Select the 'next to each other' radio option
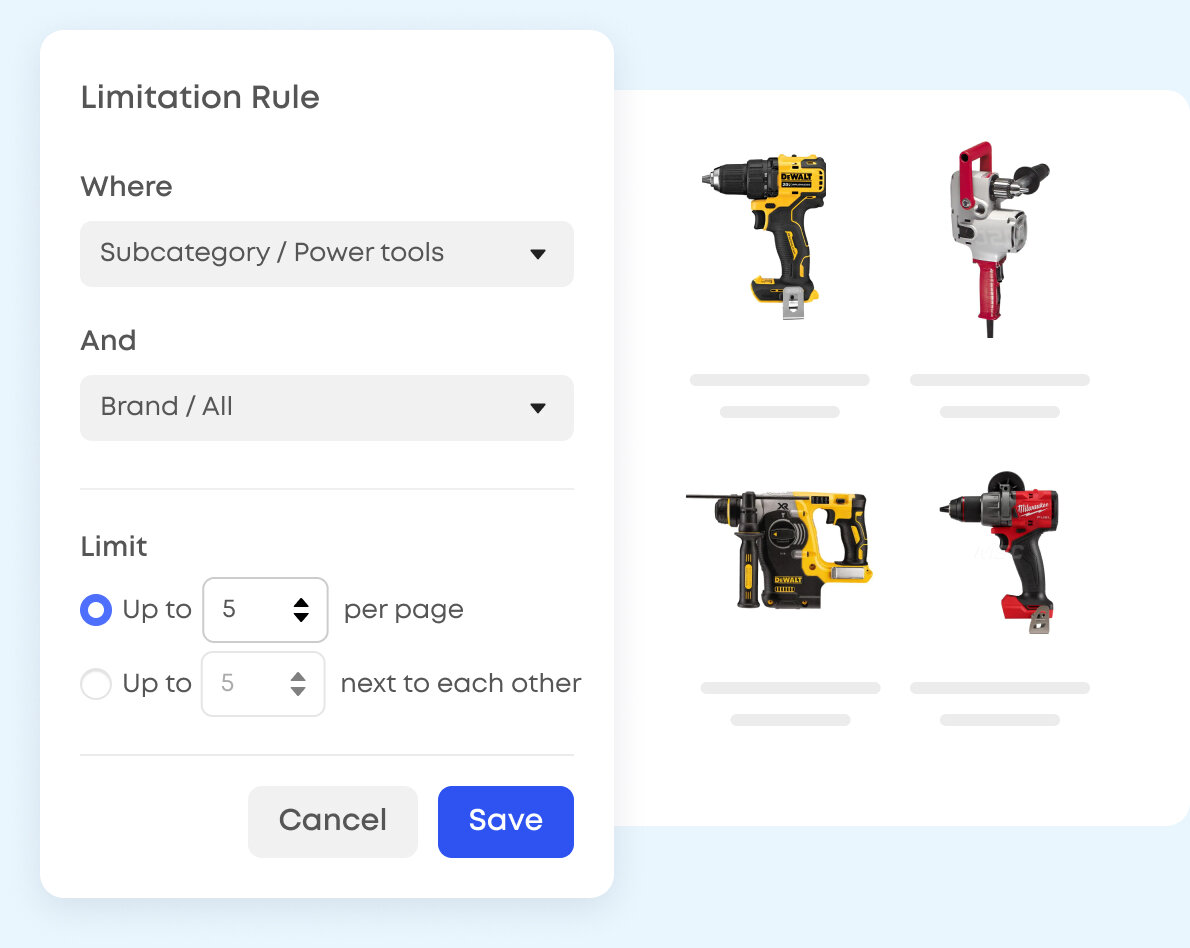Screen dimensions: 1190x948 tap(96, 683)
